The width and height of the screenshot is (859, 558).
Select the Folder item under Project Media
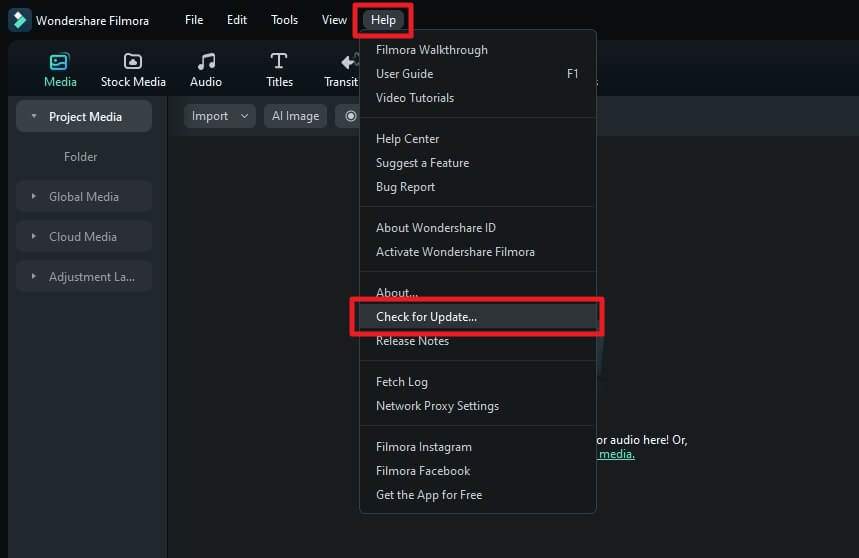click(x=81, y=157)
